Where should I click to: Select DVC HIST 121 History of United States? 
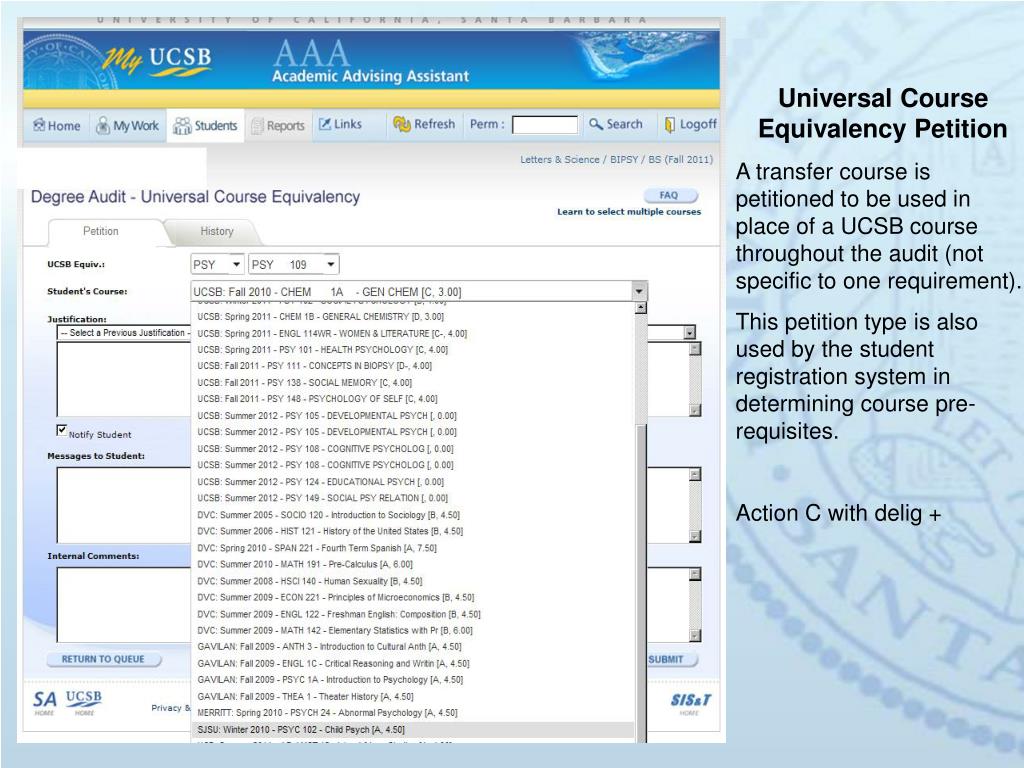[x=413, y=531]
